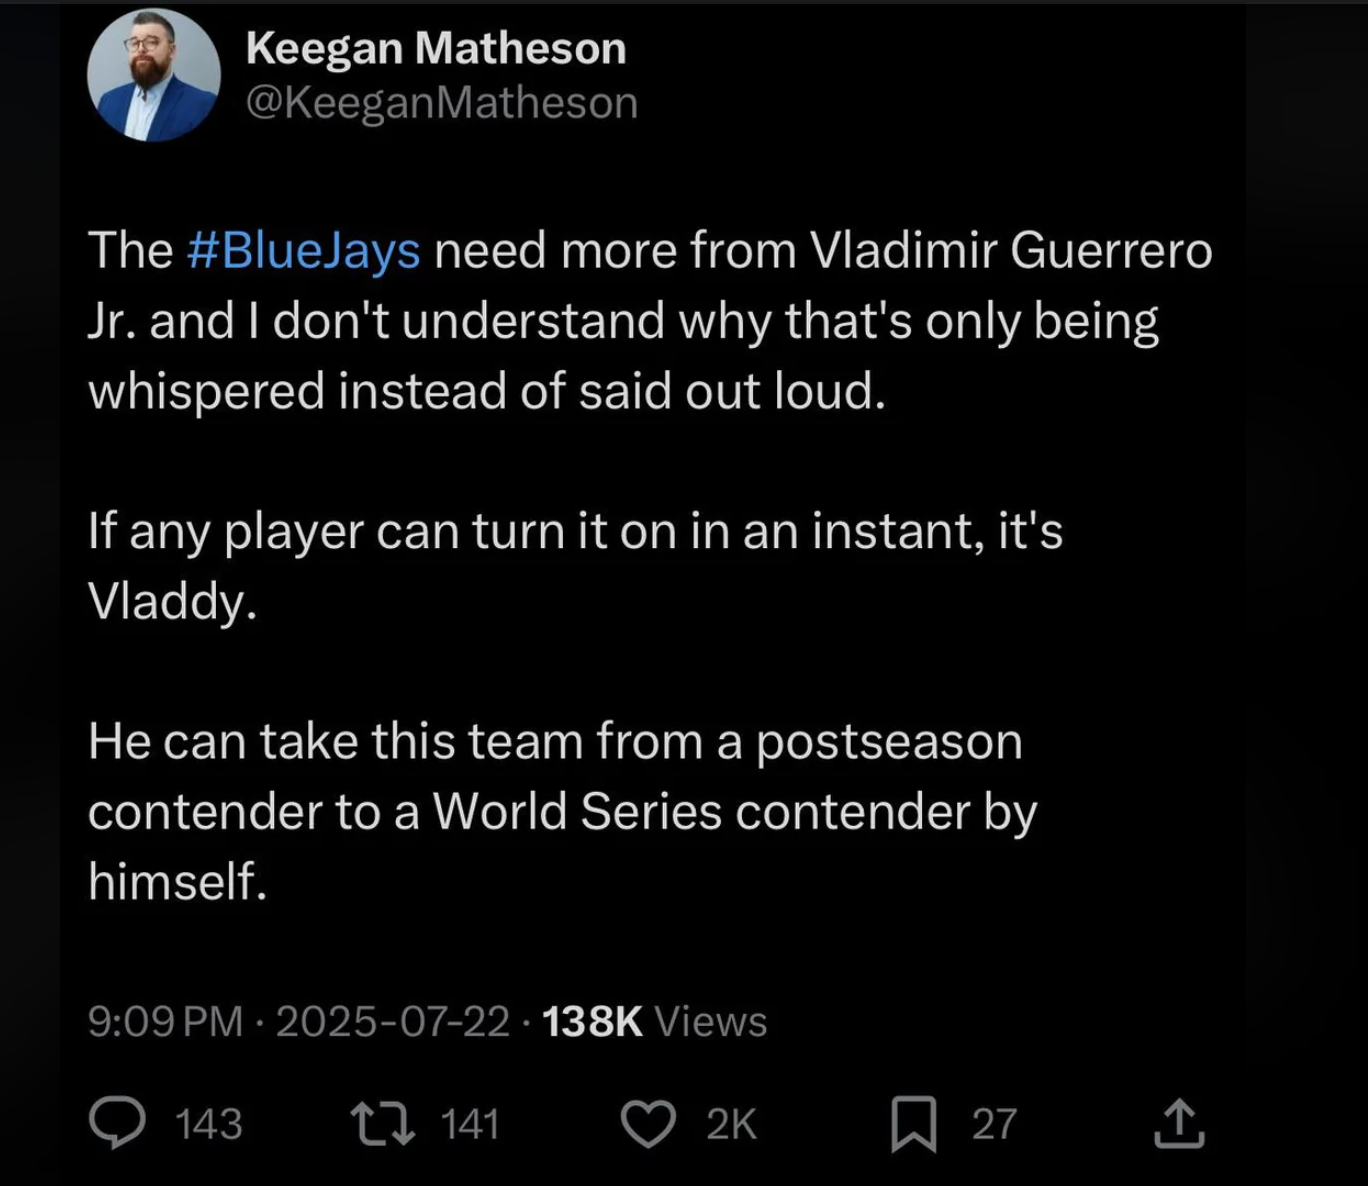Click the sentence ending with "it's Vladdy."
Viewport: 1368px width, 1186px height.
574,565
